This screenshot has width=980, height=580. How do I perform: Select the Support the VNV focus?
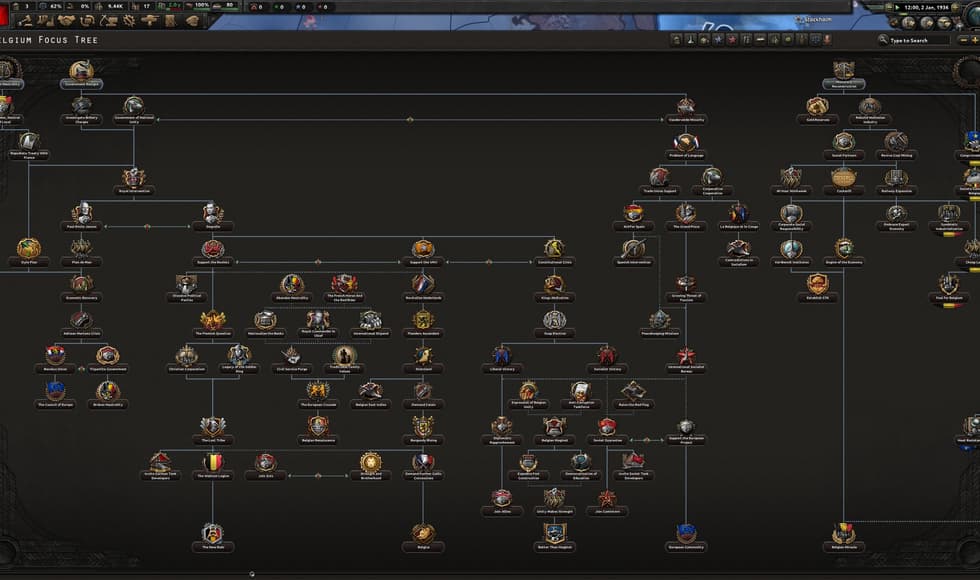click(423, 252)
